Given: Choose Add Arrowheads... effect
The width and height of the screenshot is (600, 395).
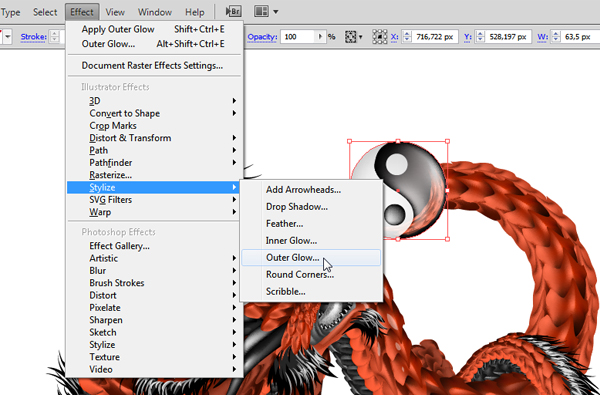Looking at the screenshot, I should [311, 190].
